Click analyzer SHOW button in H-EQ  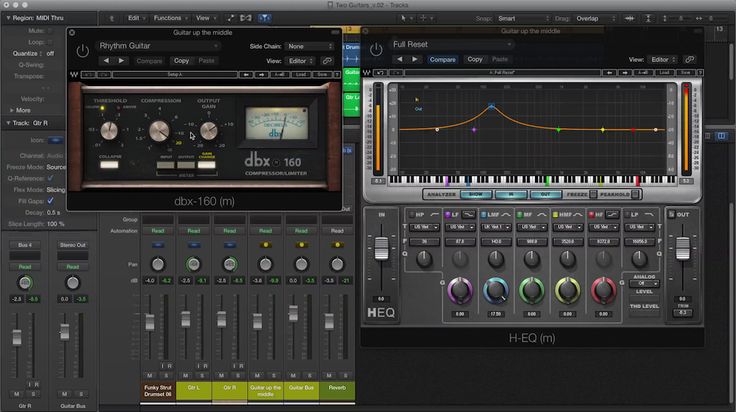click(x=476, y=194)
